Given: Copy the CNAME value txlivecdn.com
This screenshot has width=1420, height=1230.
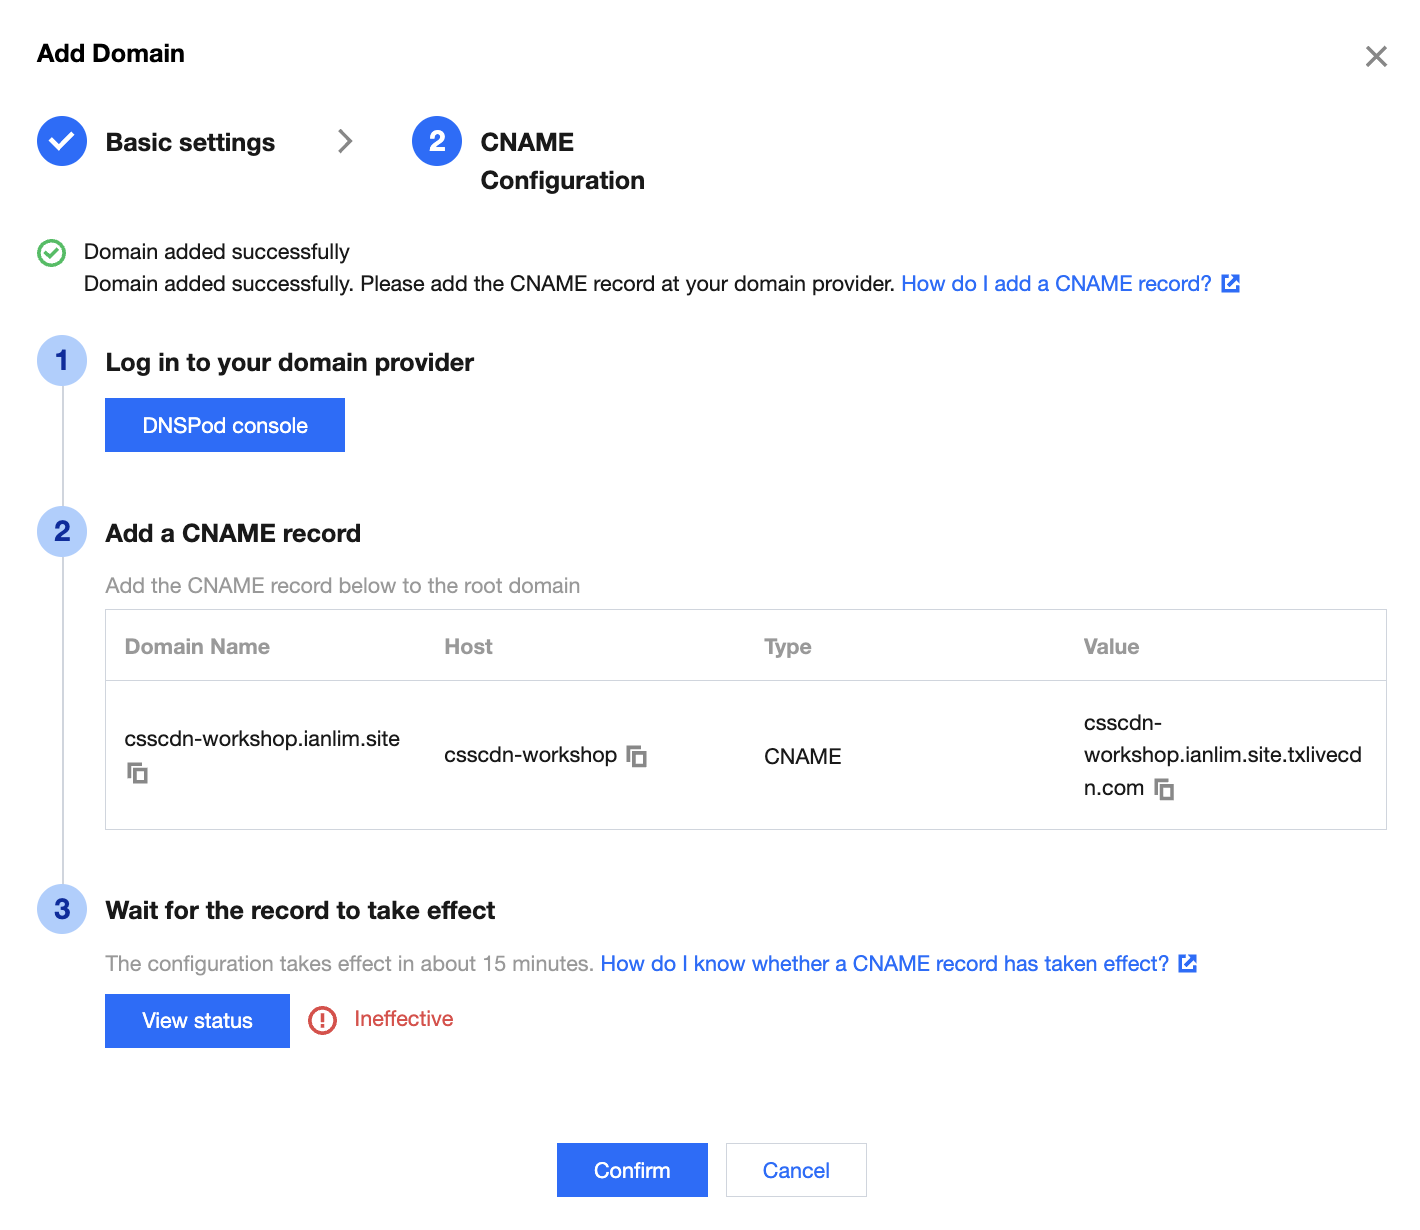Looking at the screenshot, I should (x=1164, y=789).
